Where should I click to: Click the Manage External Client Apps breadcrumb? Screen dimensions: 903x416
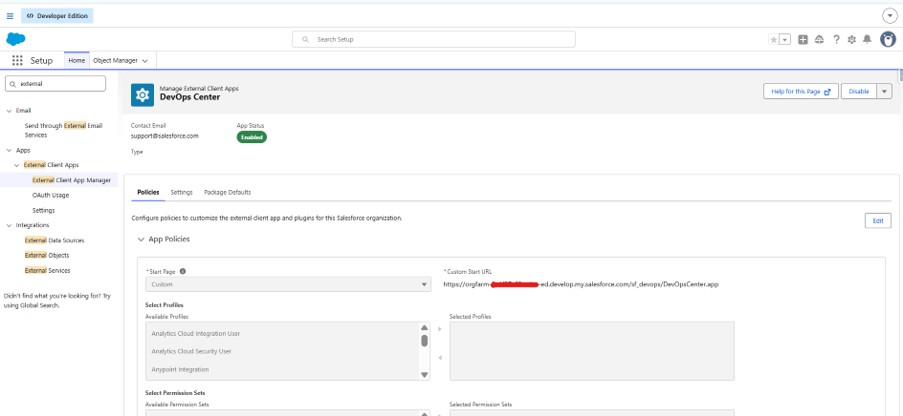(x=199, y=89)
